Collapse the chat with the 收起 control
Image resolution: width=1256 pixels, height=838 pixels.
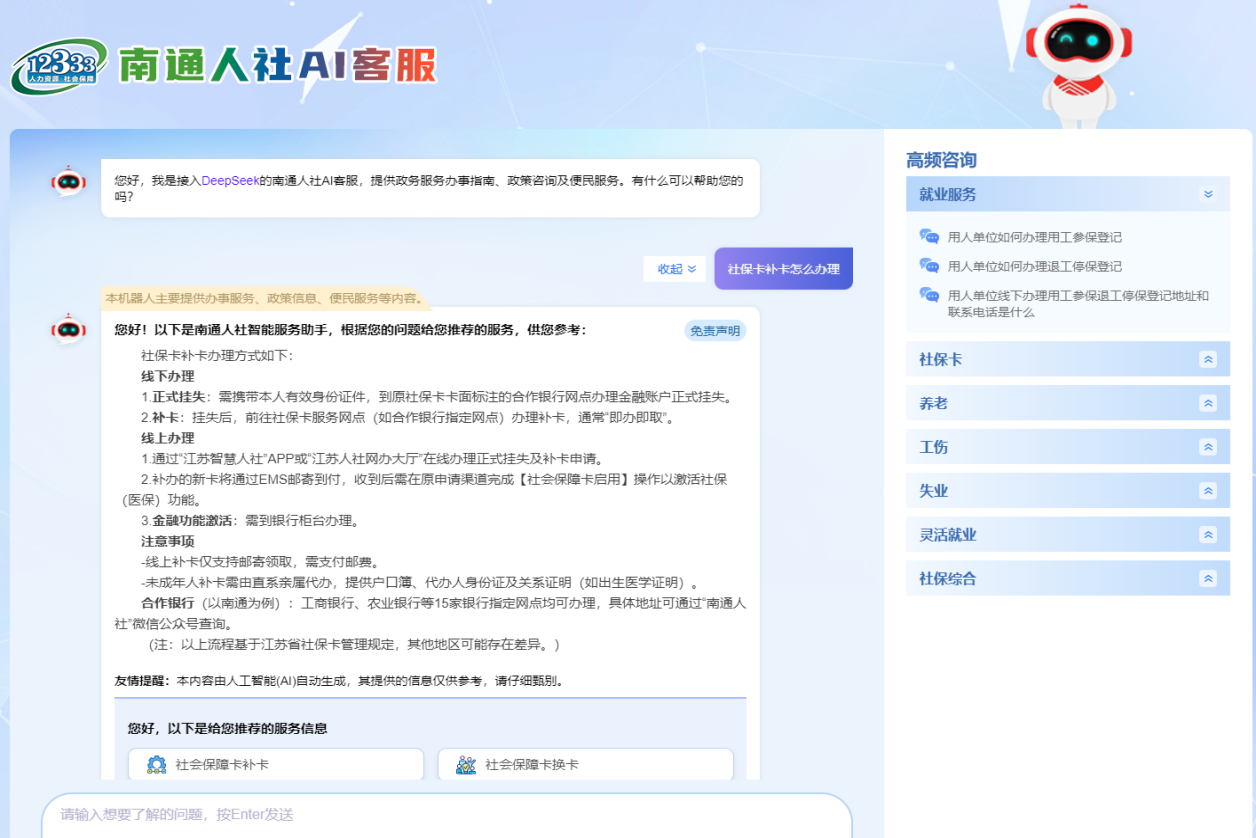coord(673,269)
